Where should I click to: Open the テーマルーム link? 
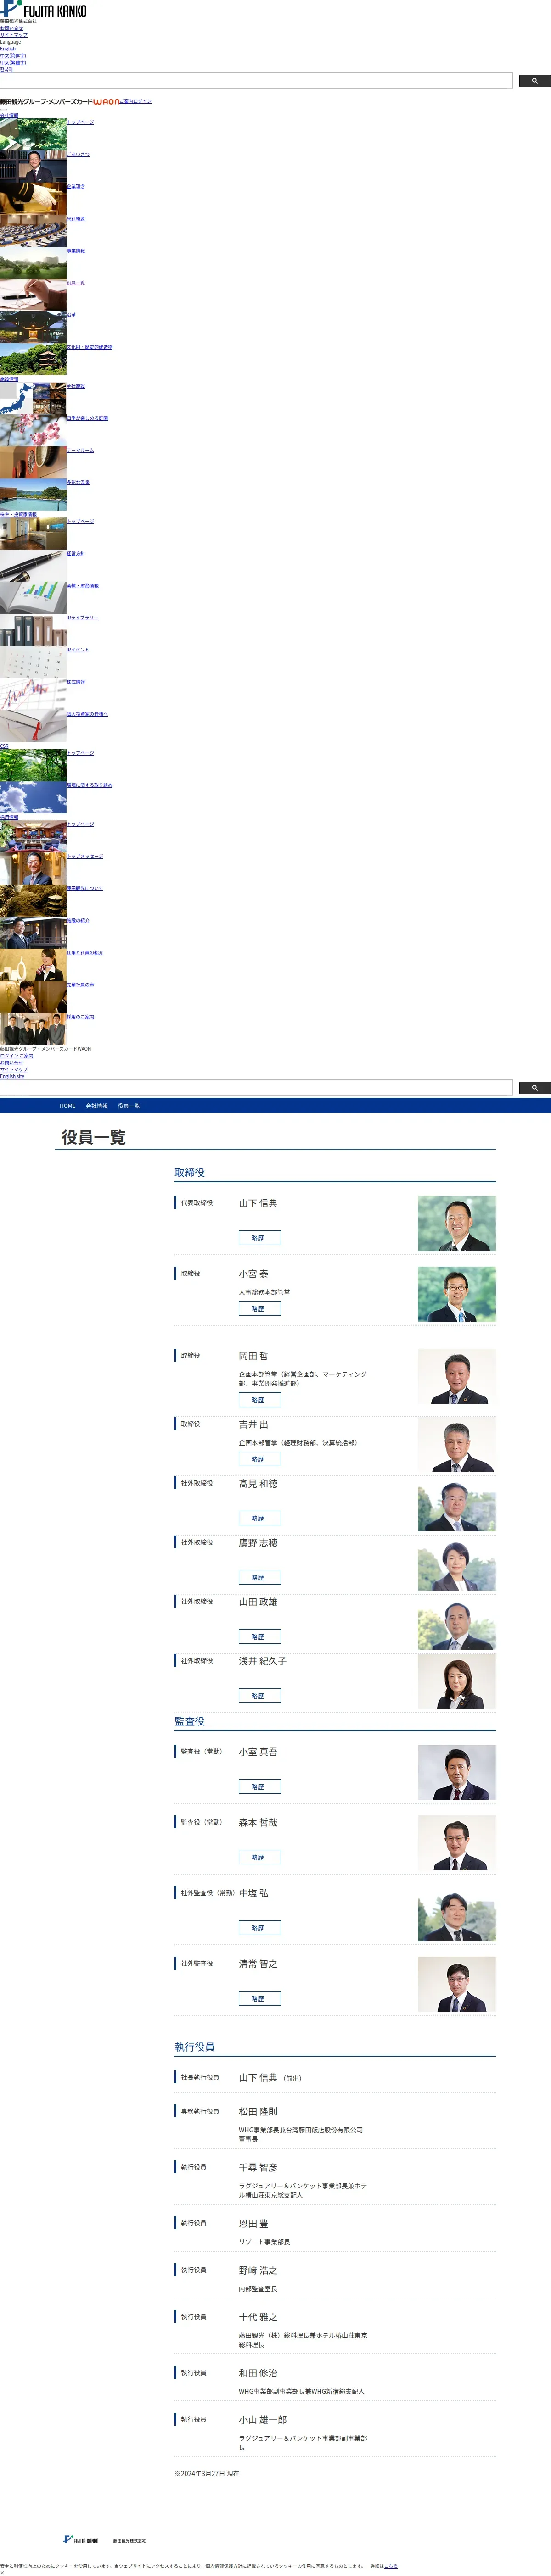[80, 450]
